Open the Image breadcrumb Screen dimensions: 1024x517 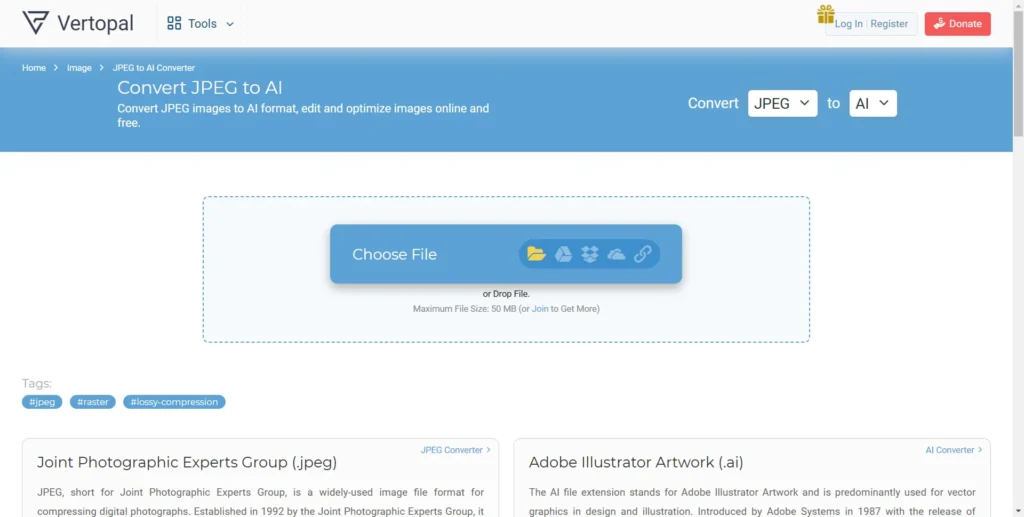tap(79, 68)
